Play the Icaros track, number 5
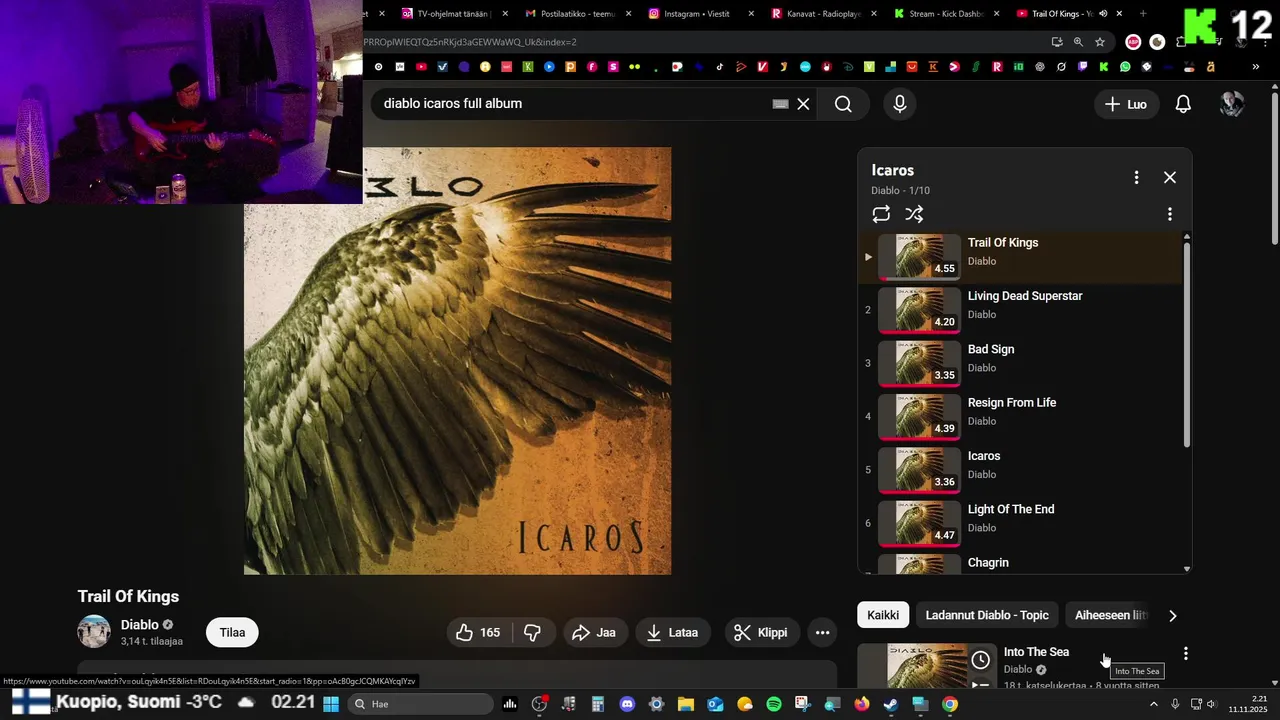 1020,470
